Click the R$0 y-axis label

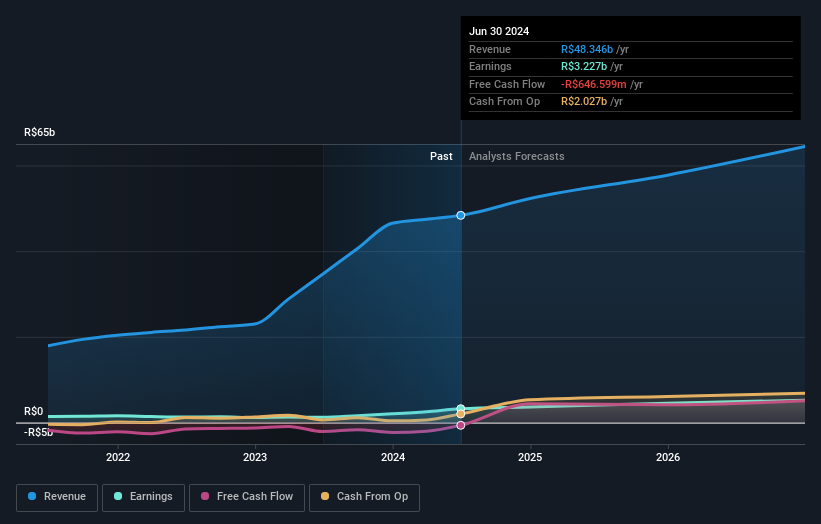(34, 411)
